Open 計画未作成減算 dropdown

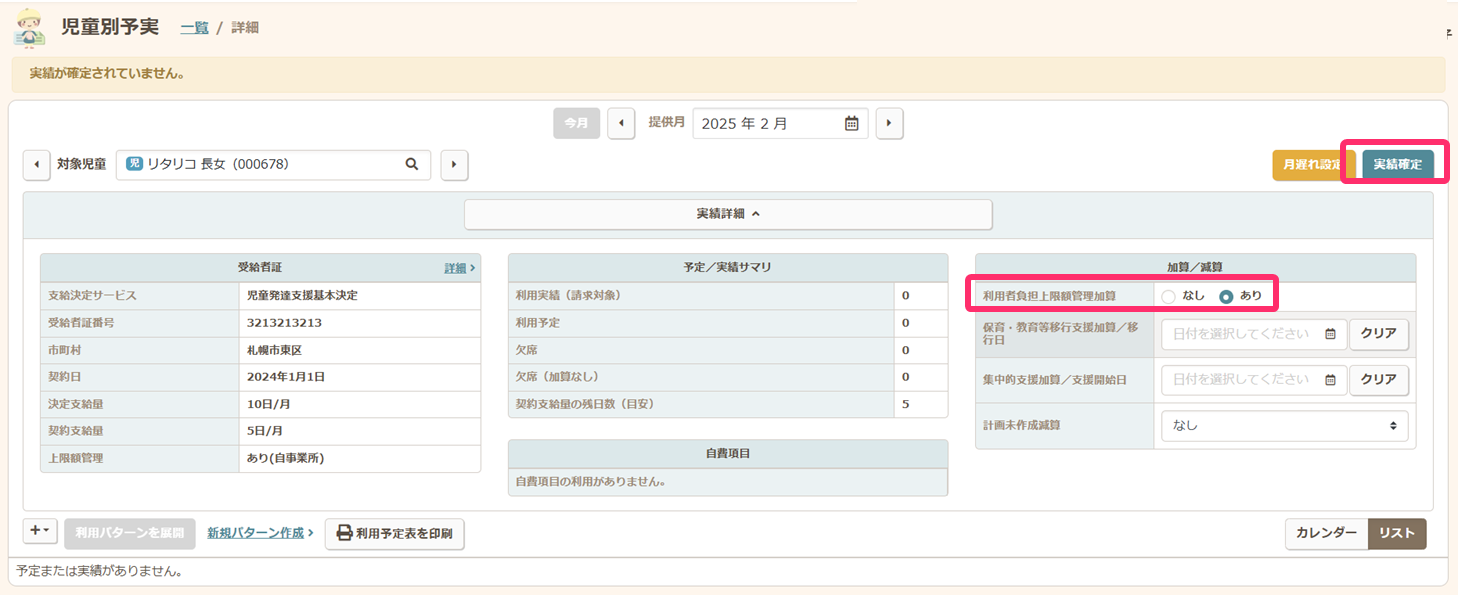[x=1284, y=426]
